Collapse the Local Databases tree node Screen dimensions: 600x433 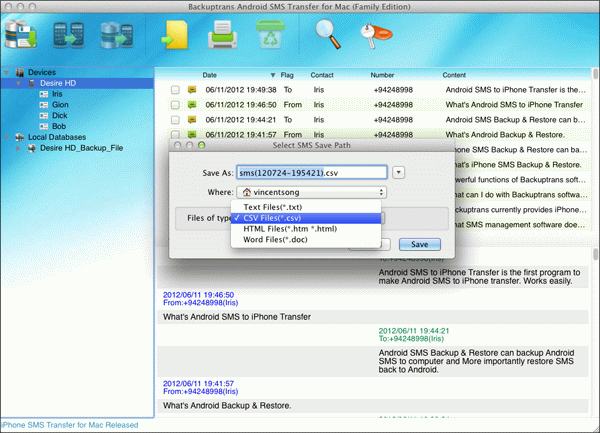click(x=7, y=137)
